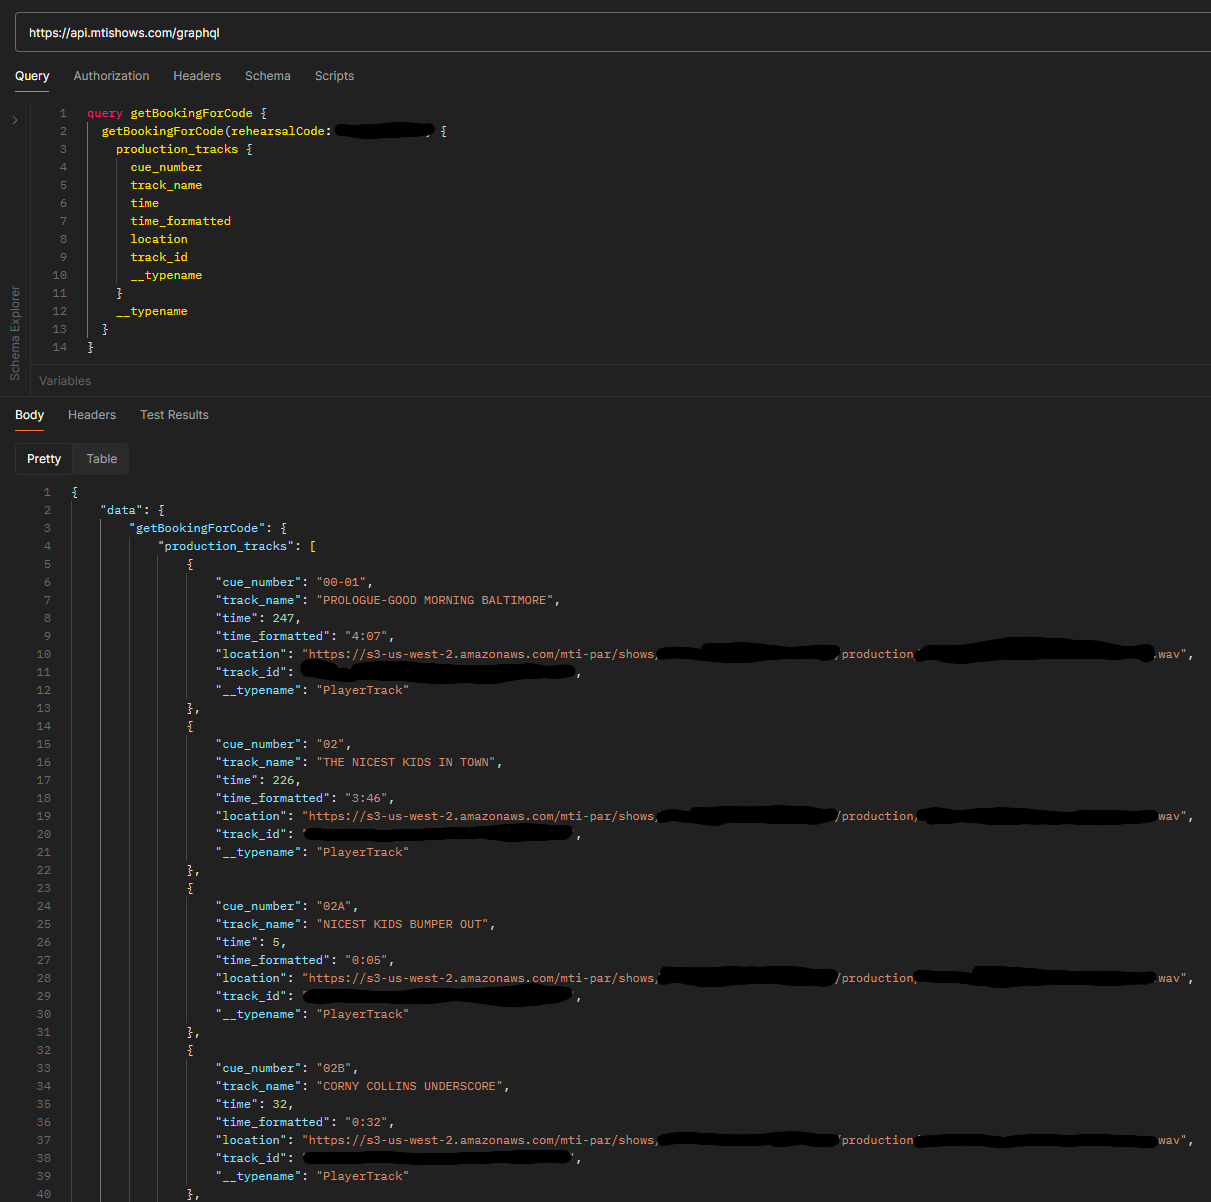
Task: Show the Test Results tab
Action: [x=174, y=415]
